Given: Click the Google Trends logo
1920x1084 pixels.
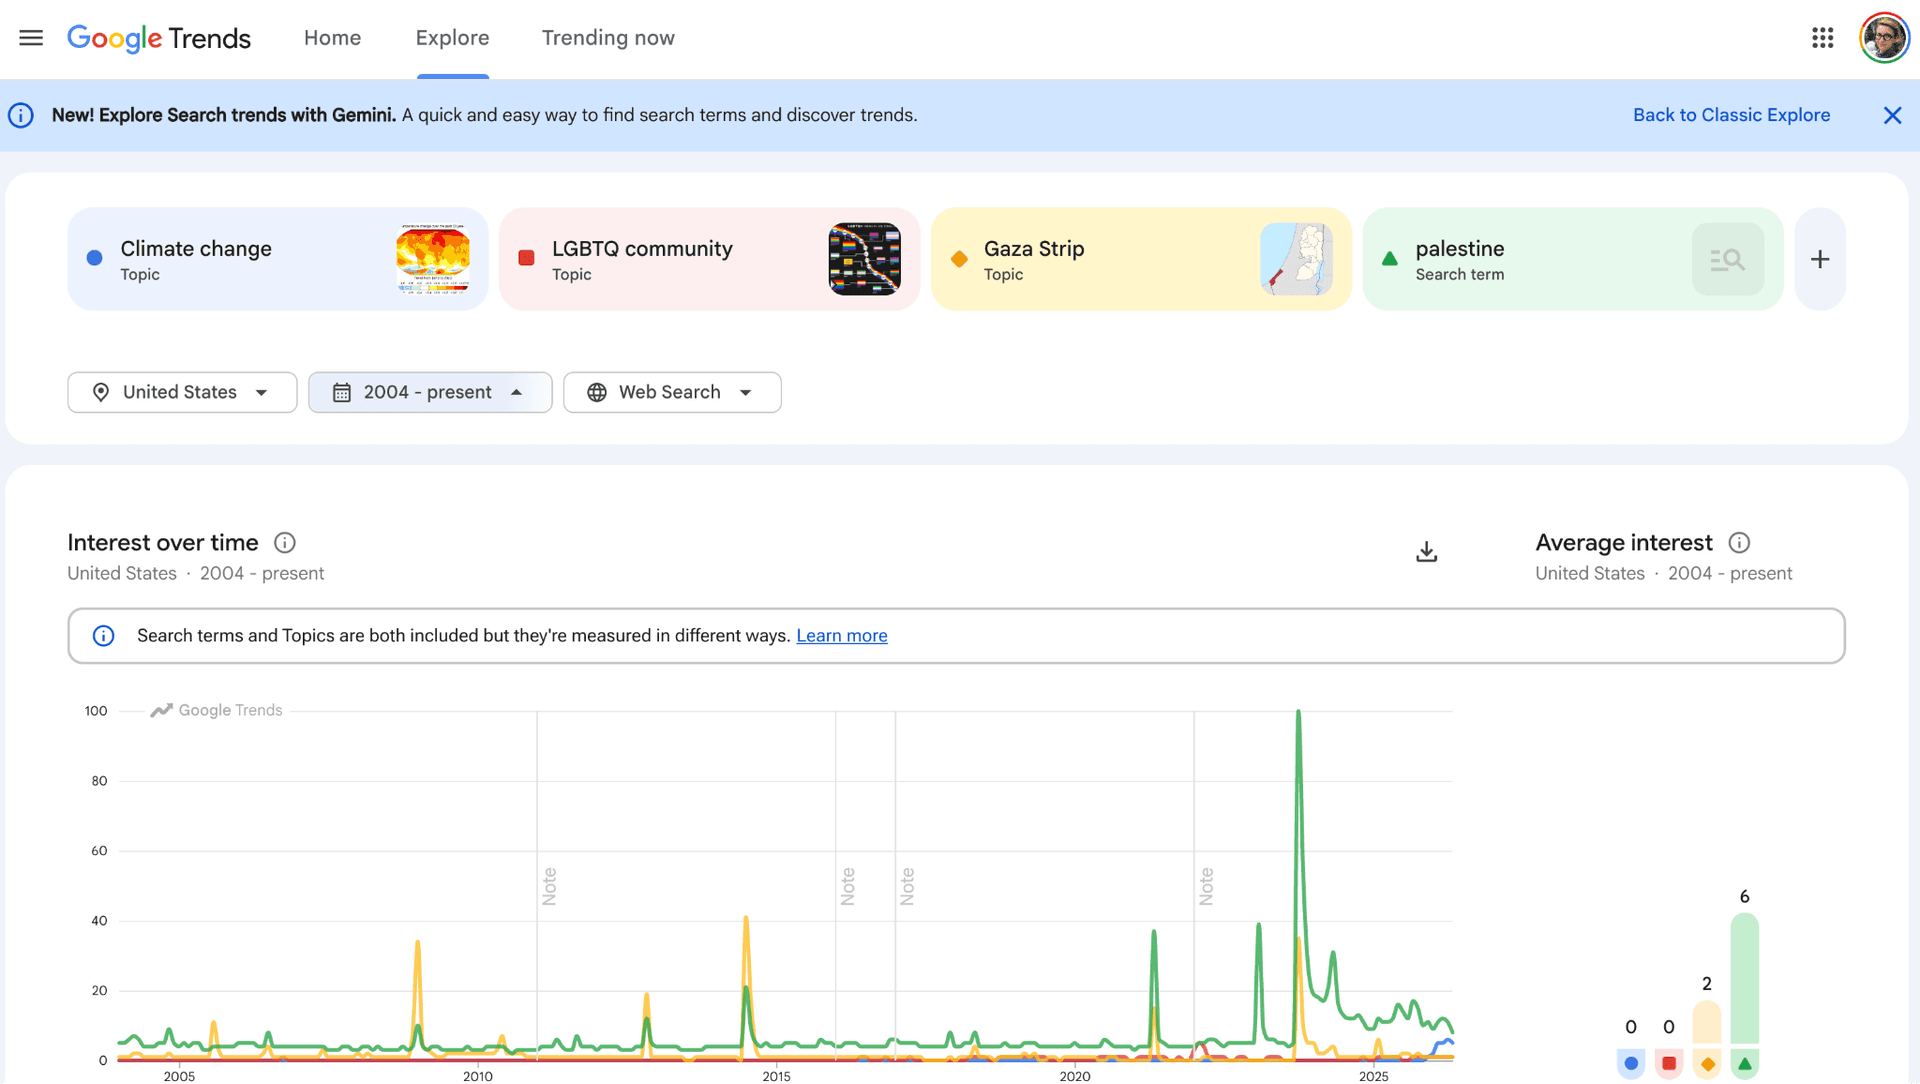Looking at the screenshot, I should 159,38.
